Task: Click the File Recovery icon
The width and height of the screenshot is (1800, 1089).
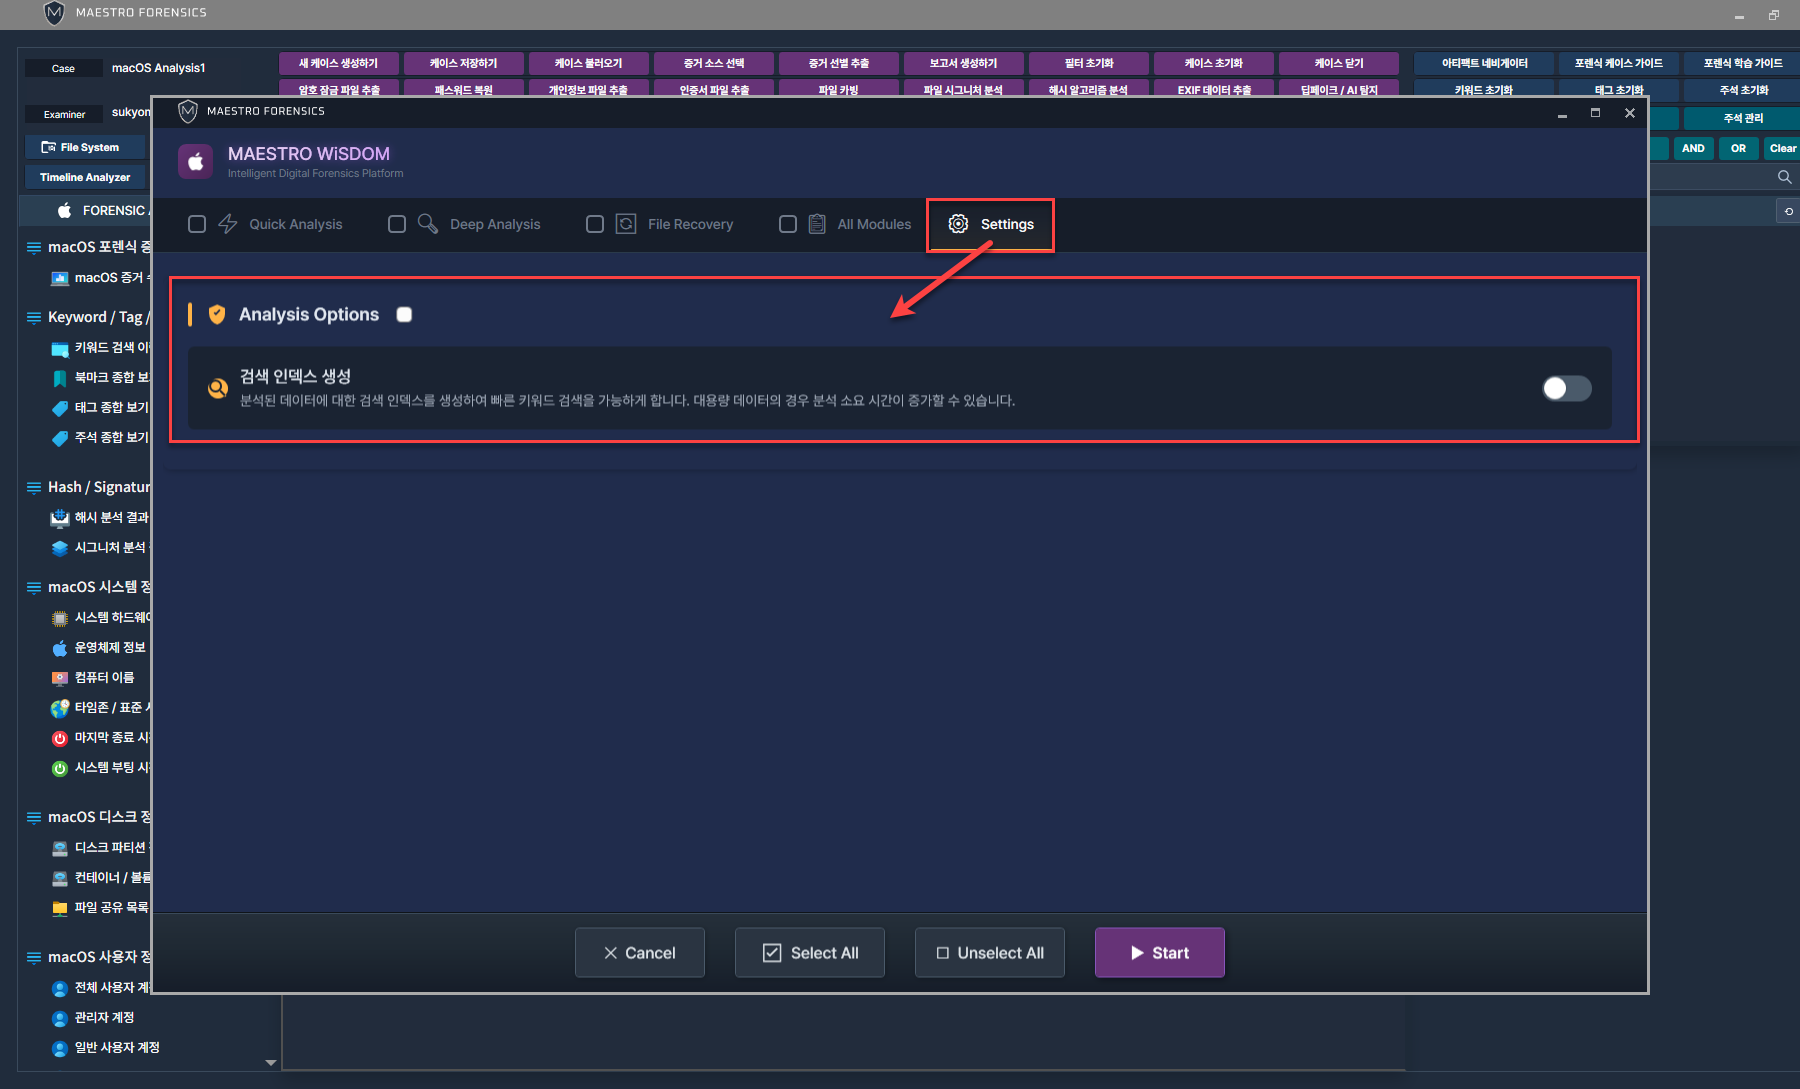Action: click(x=626, y=224)
